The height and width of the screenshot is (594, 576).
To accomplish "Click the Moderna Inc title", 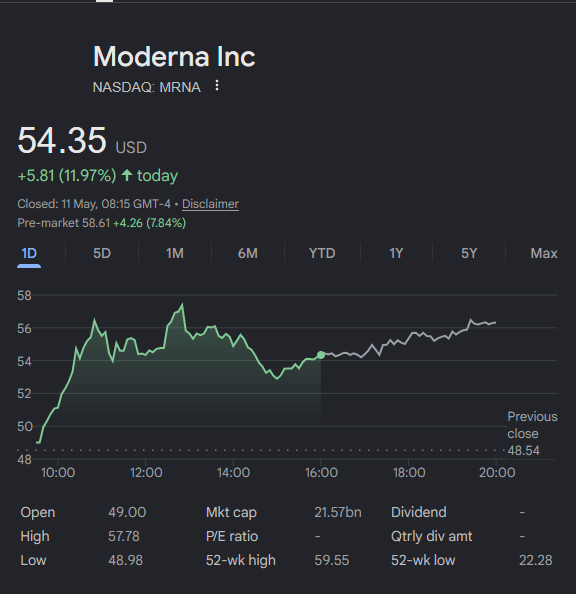I will point(174,56).
